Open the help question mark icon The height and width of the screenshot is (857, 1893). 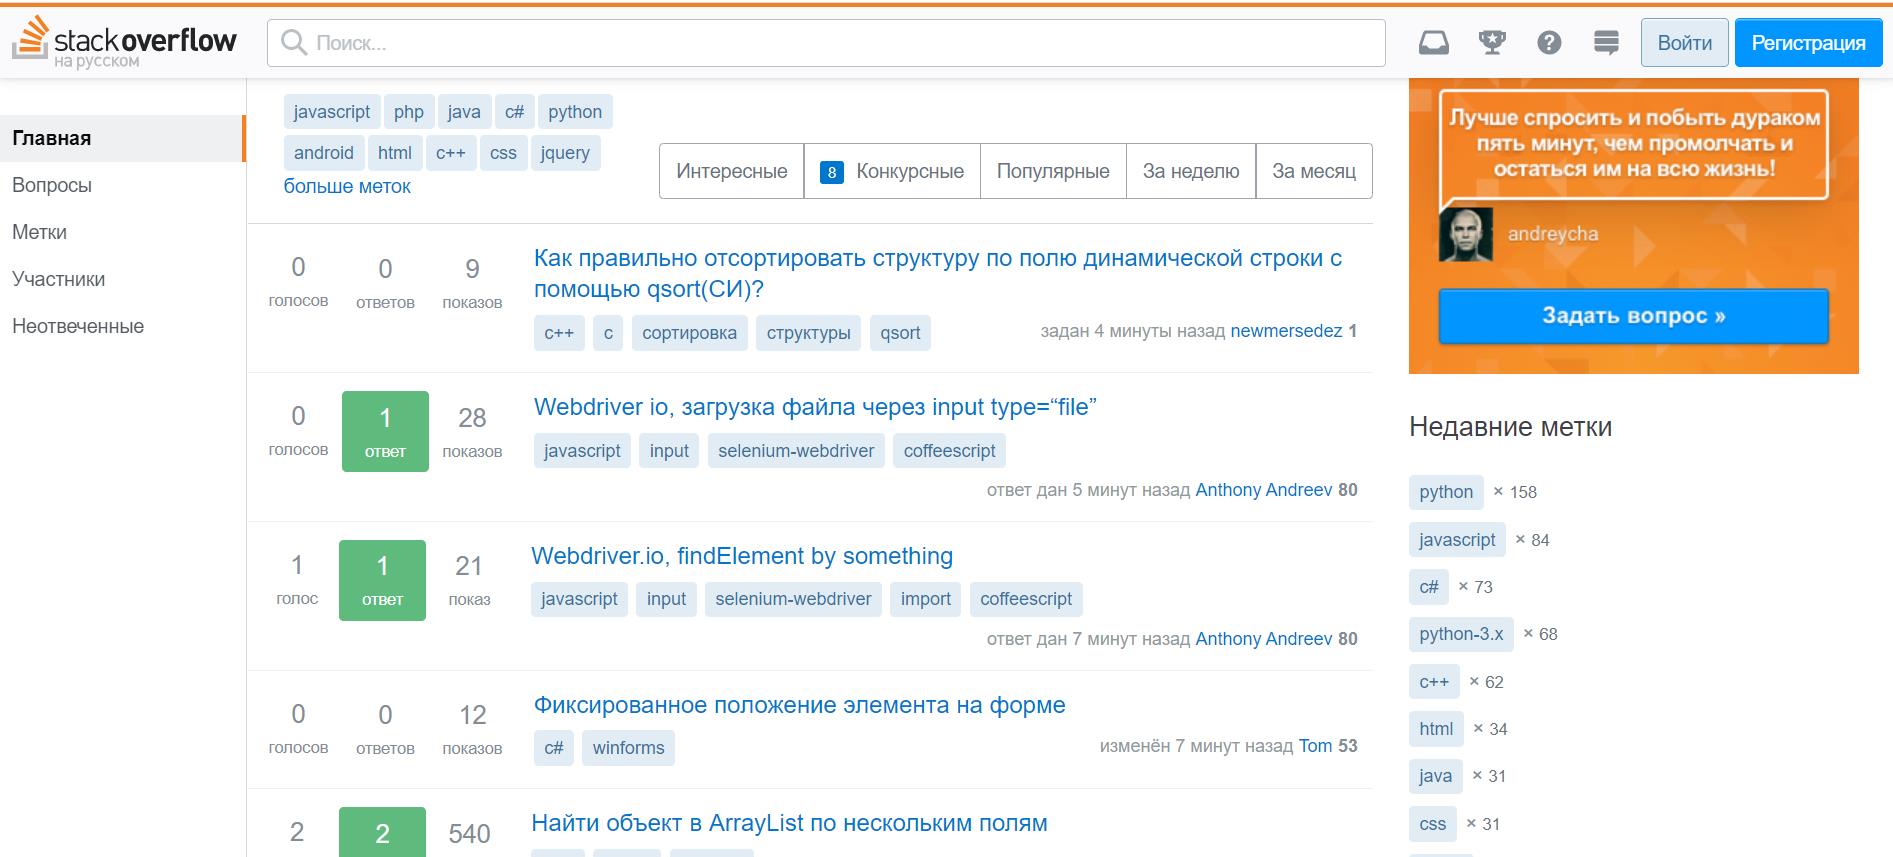click(x=1549, y=43)
